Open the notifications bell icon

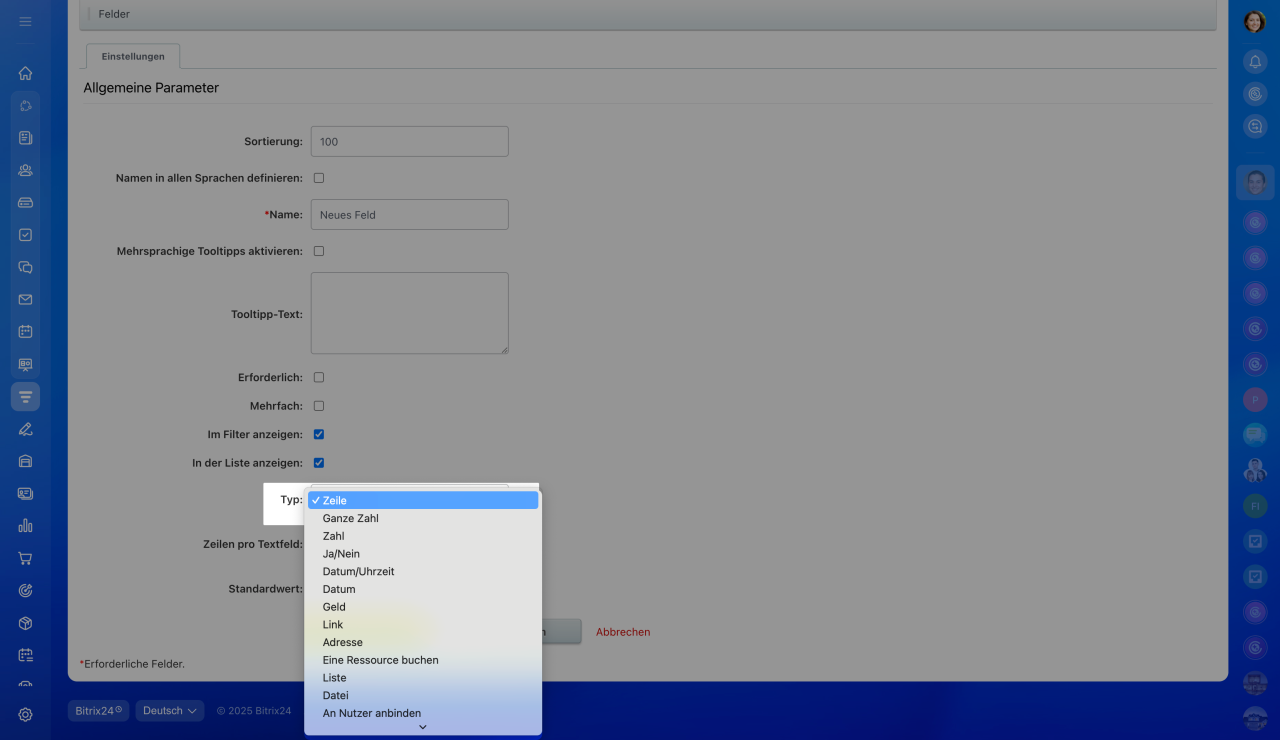point(1255,61)
